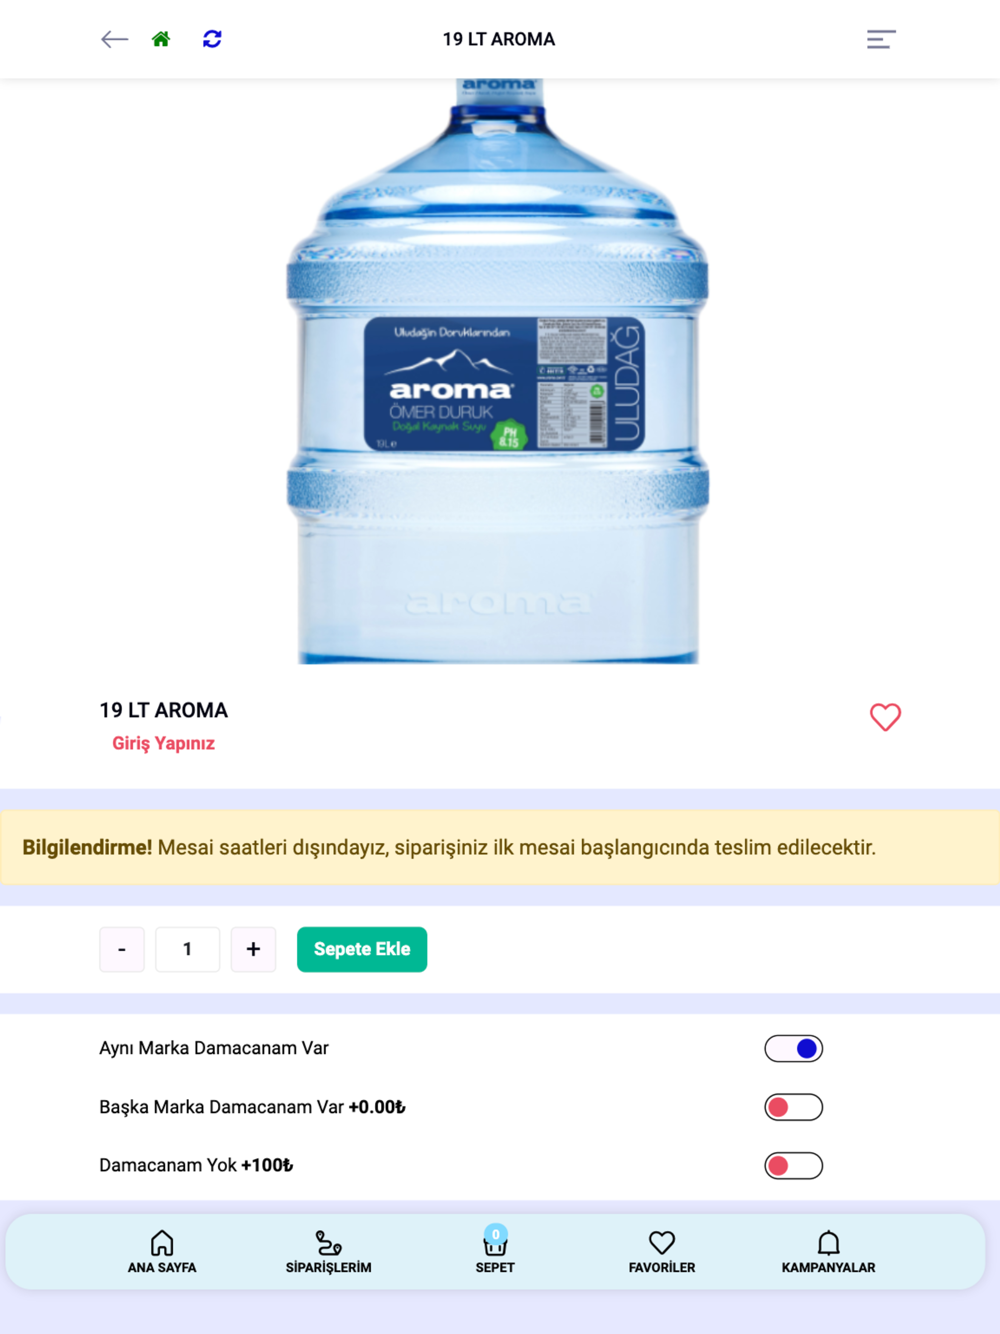Screen dimensions: 1000x1334
Task: Click the quantity input field
Action: 187,949
